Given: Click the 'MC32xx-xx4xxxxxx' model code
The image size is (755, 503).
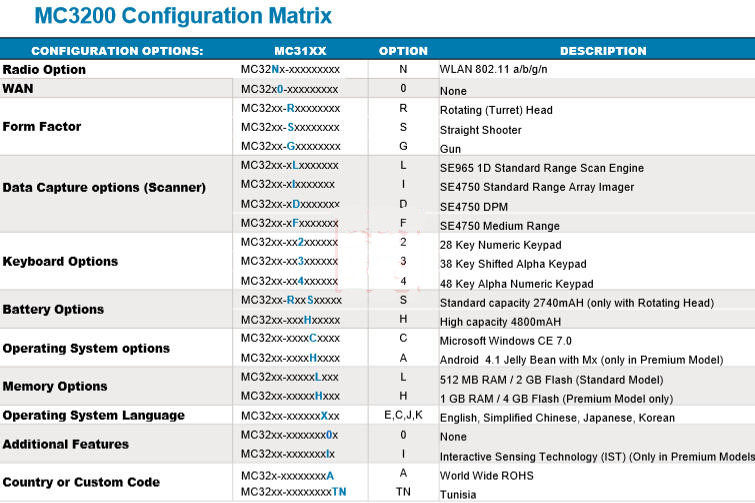Looking at the screenshot, I should [289, 281].
